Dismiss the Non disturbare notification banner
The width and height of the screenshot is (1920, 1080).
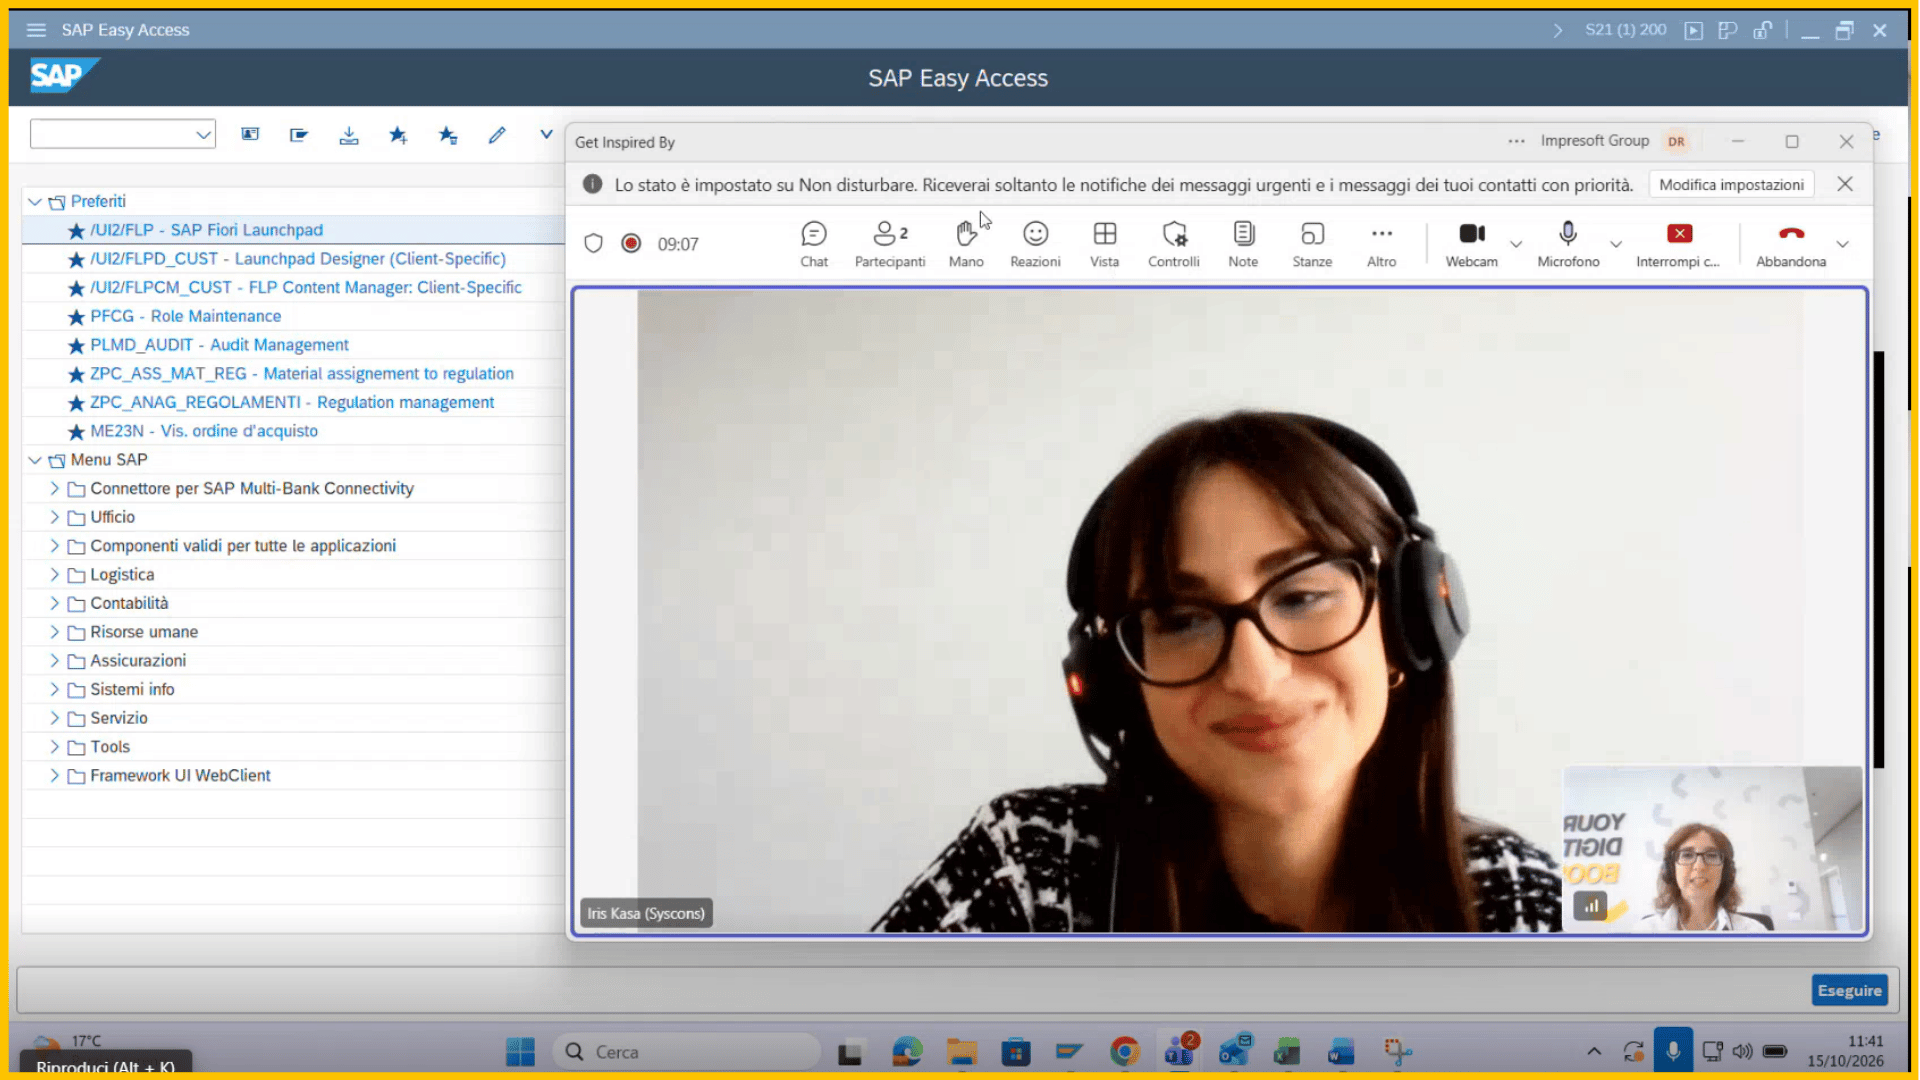point(1845,184)
